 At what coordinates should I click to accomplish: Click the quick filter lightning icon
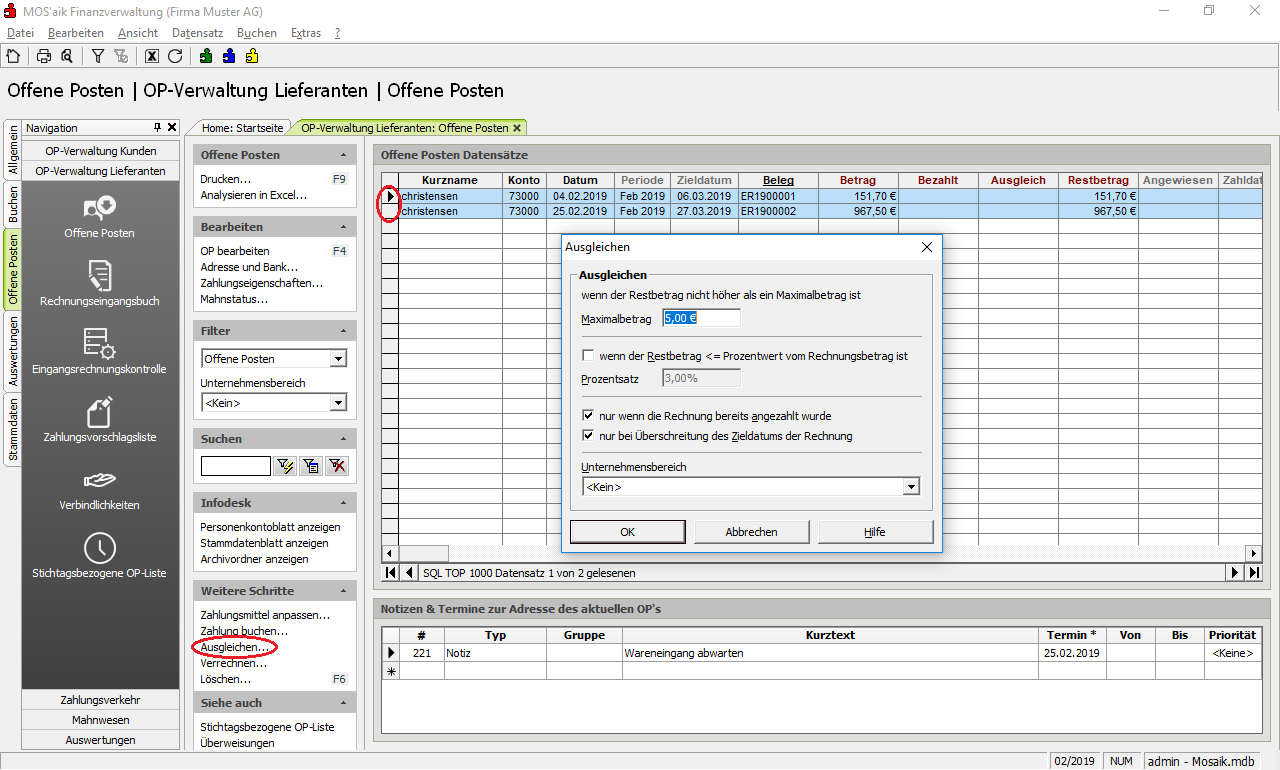tap(285, 466)
